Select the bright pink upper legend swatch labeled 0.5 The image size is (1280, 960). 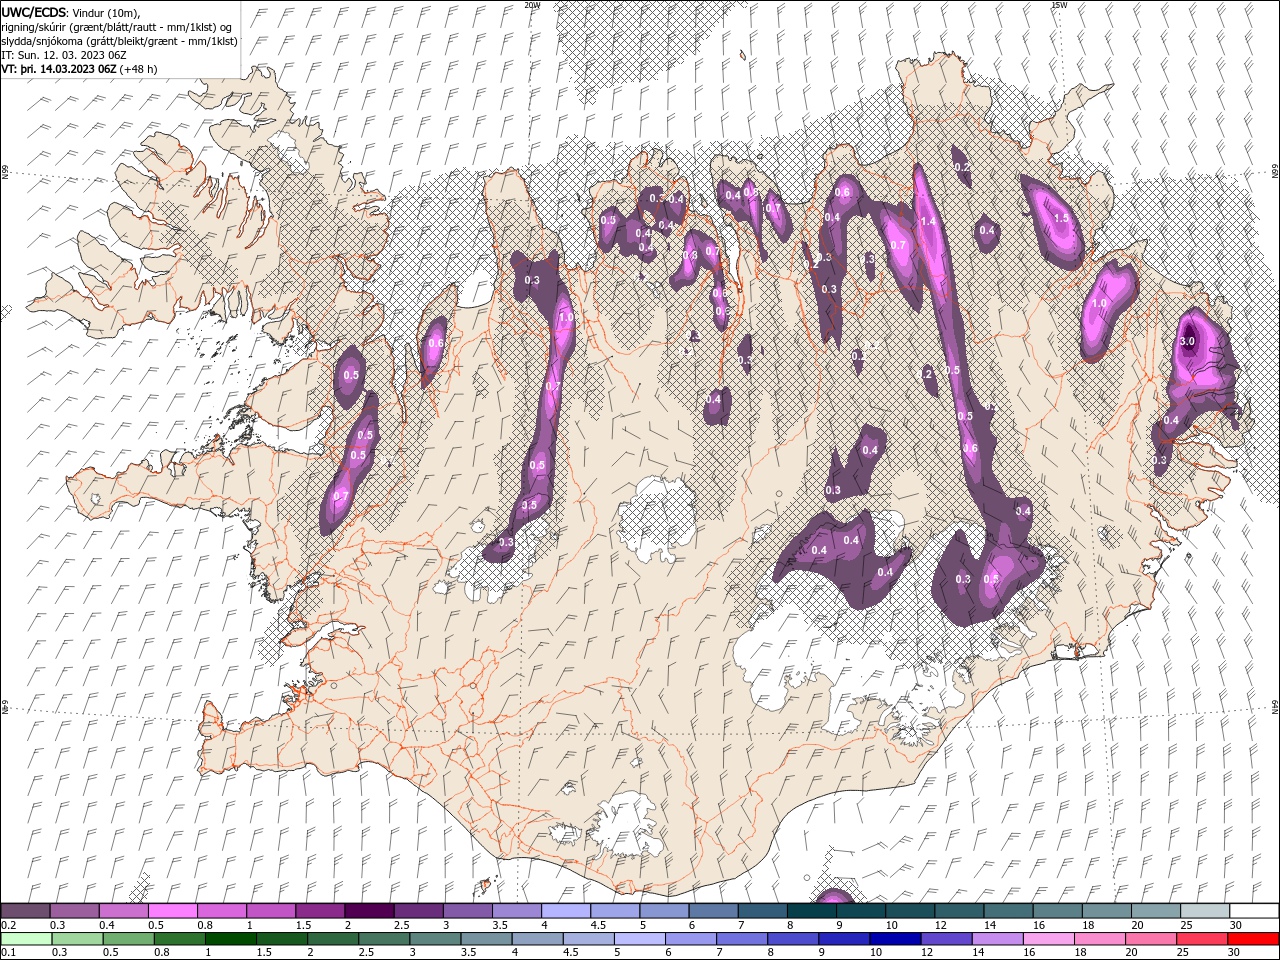coord(172,911)
